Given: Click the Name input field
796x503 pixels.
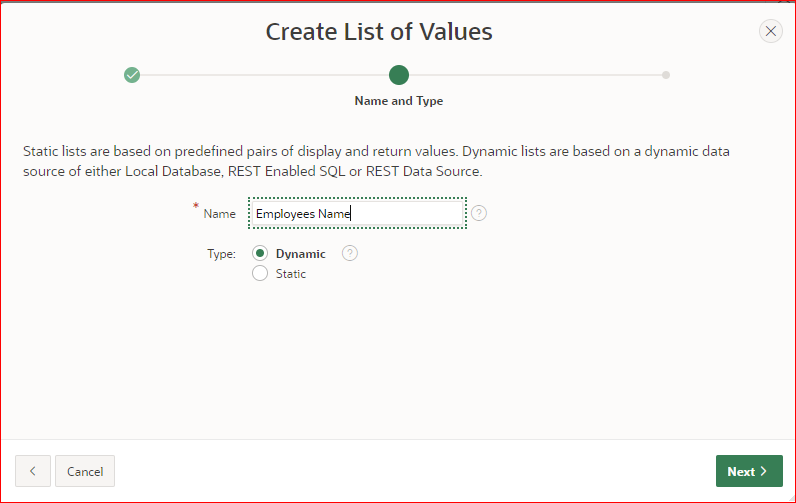Looking at the screenshot, I should click(357, 213).
